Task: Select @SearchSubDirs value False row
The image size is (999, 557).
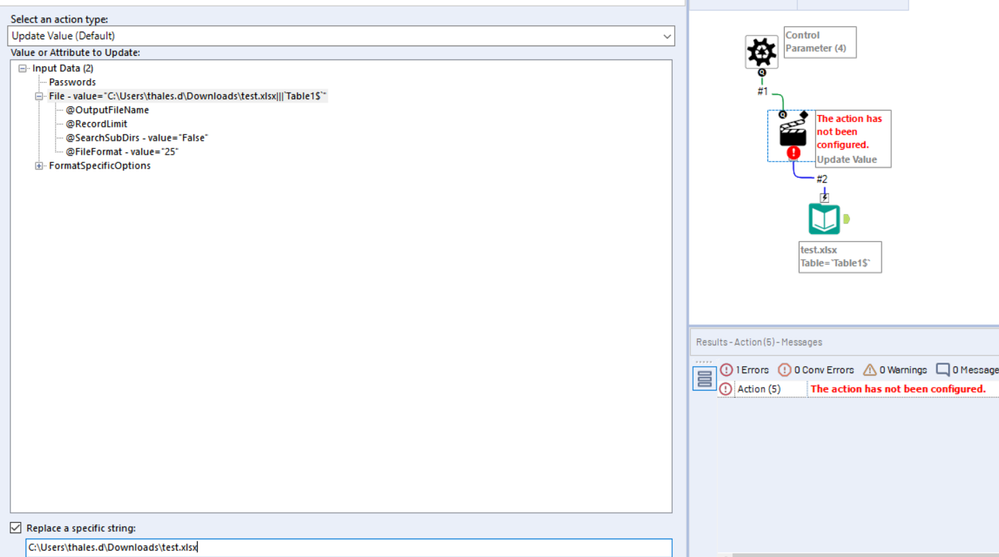Action: [x=136, y=138]
